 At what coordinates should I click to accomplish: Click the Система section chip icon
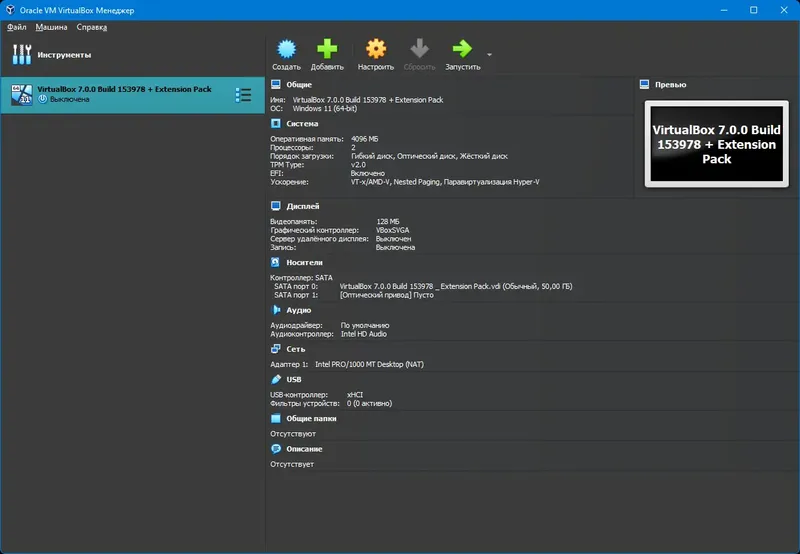tap(276, 123)
